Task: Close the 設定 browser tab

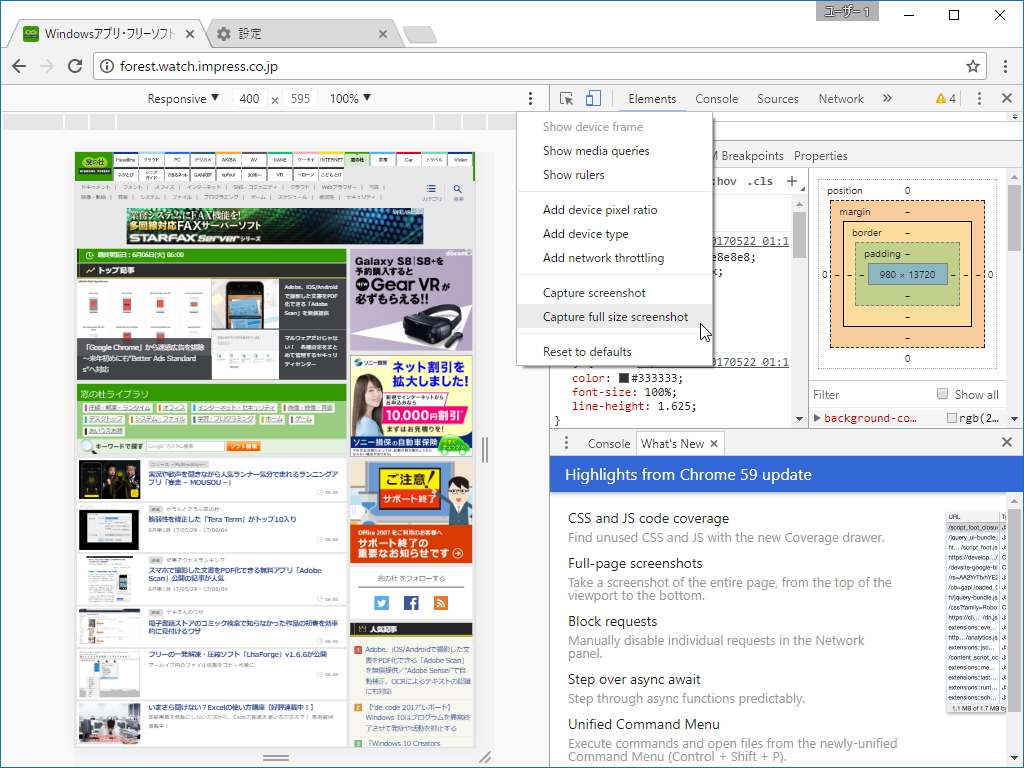Action: point(383,34)
